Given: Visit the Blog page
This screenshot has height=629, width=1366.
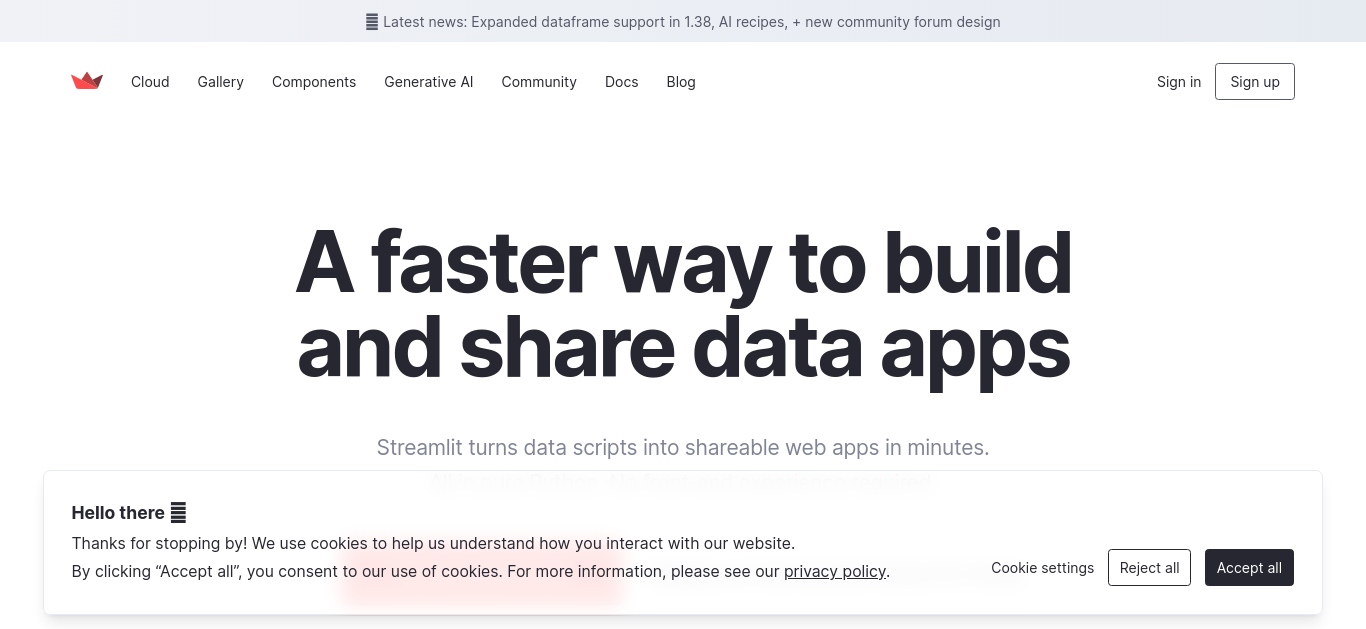Looking at the screenshot, I should coord(681,82).
